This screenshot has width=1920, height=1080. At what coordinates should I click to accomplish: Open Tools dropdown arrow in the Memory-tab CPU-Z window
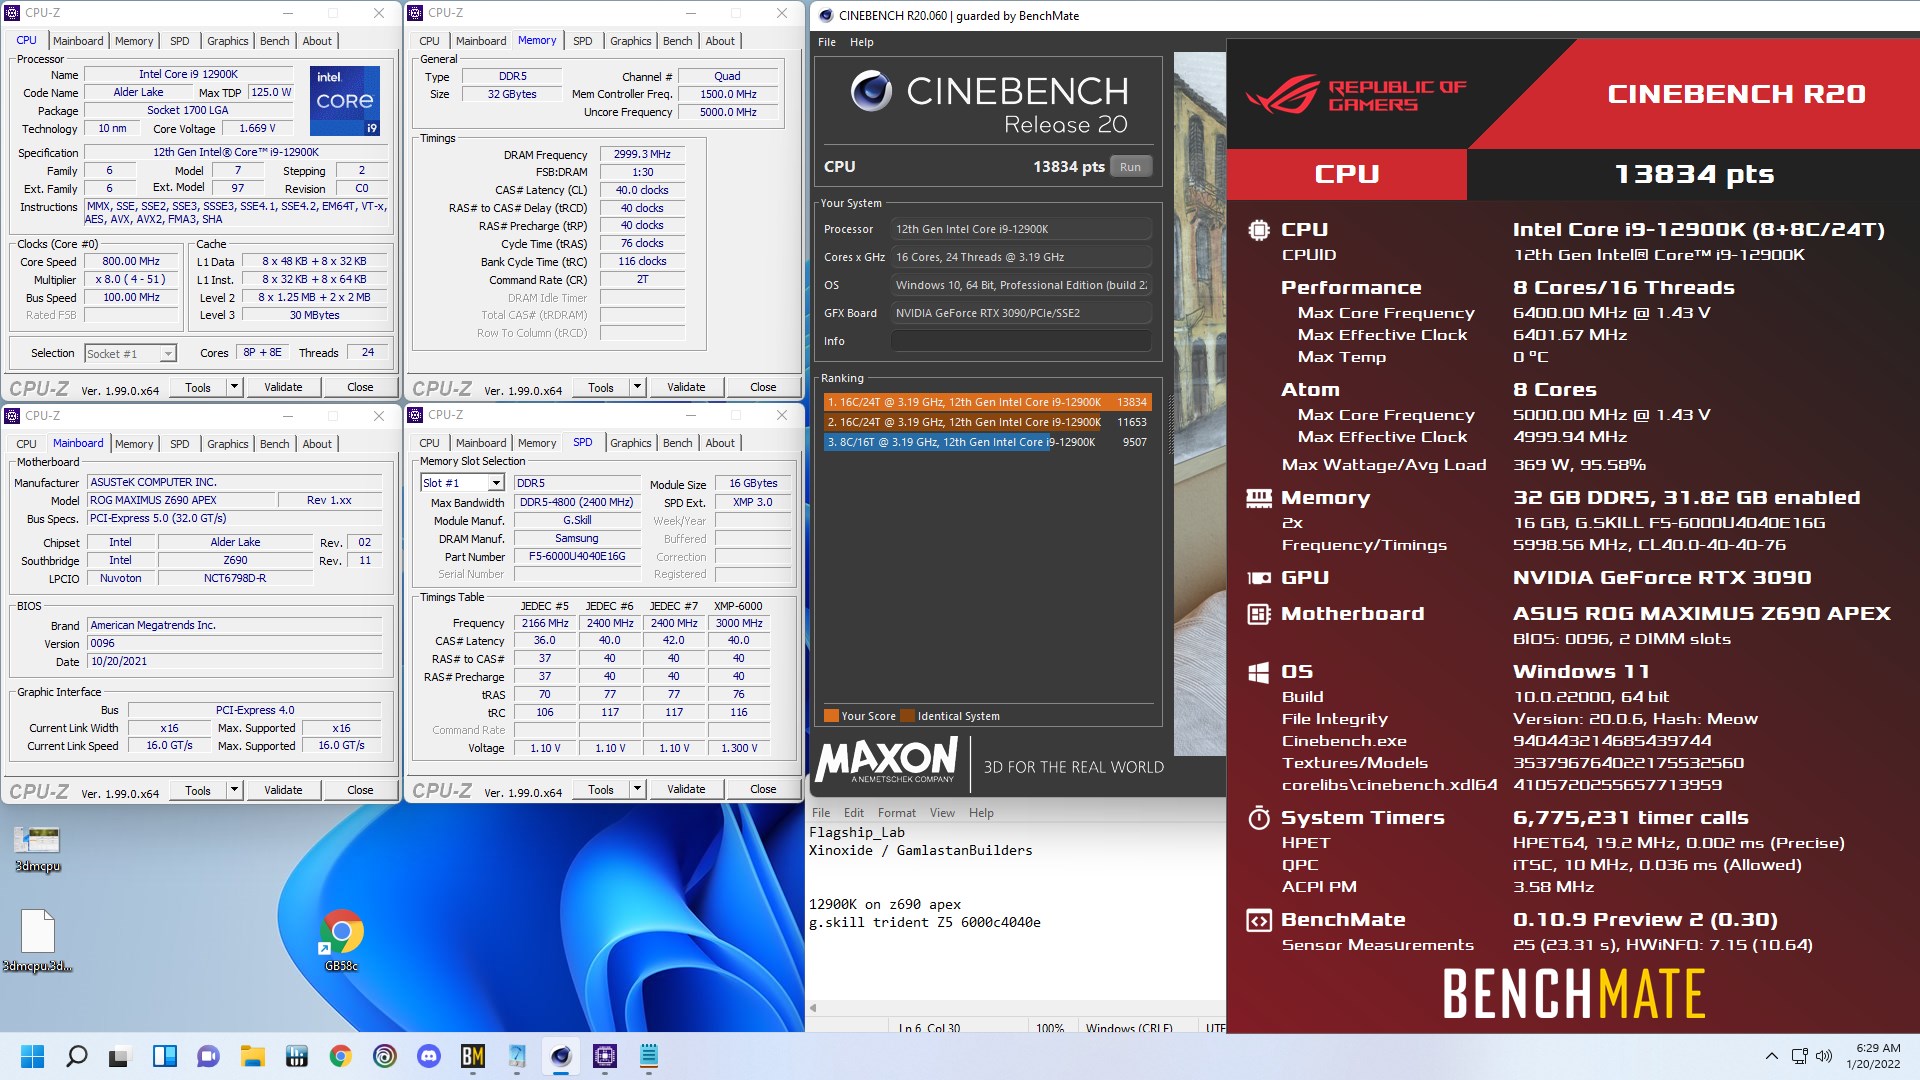pos(637,387)
